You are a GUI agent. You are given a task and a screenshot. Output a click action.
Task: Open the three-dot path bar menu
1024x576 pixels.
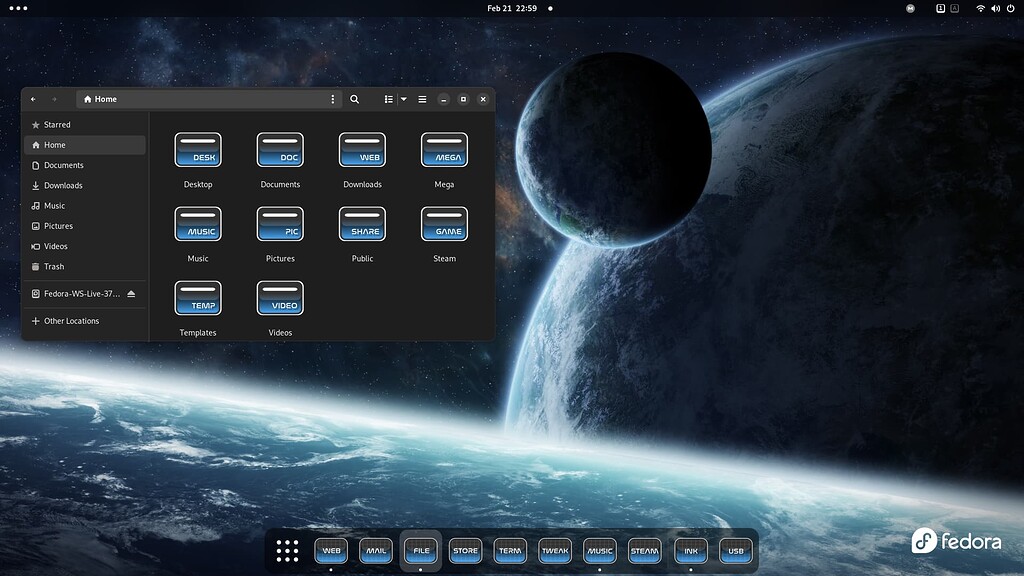tap(333, 99)
